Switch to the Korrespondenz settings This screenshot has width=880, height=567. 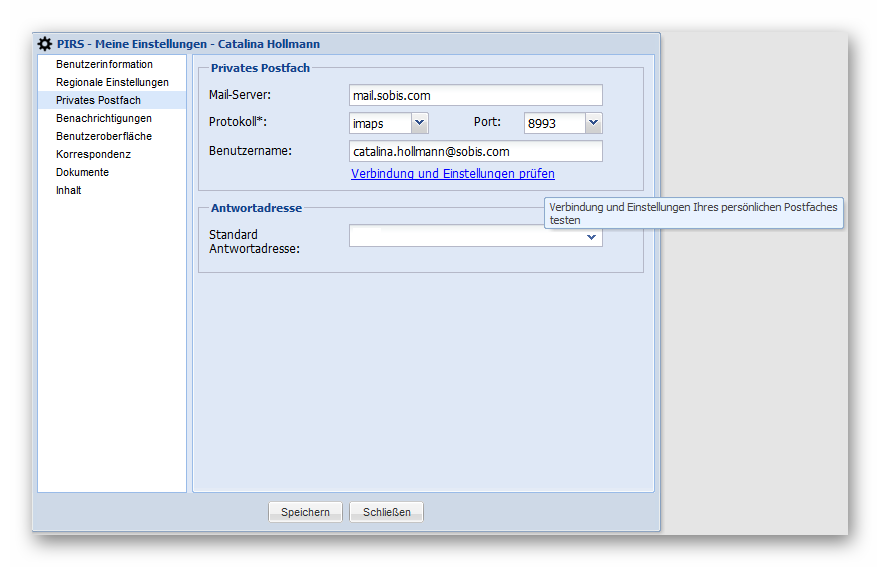[93, 154]
